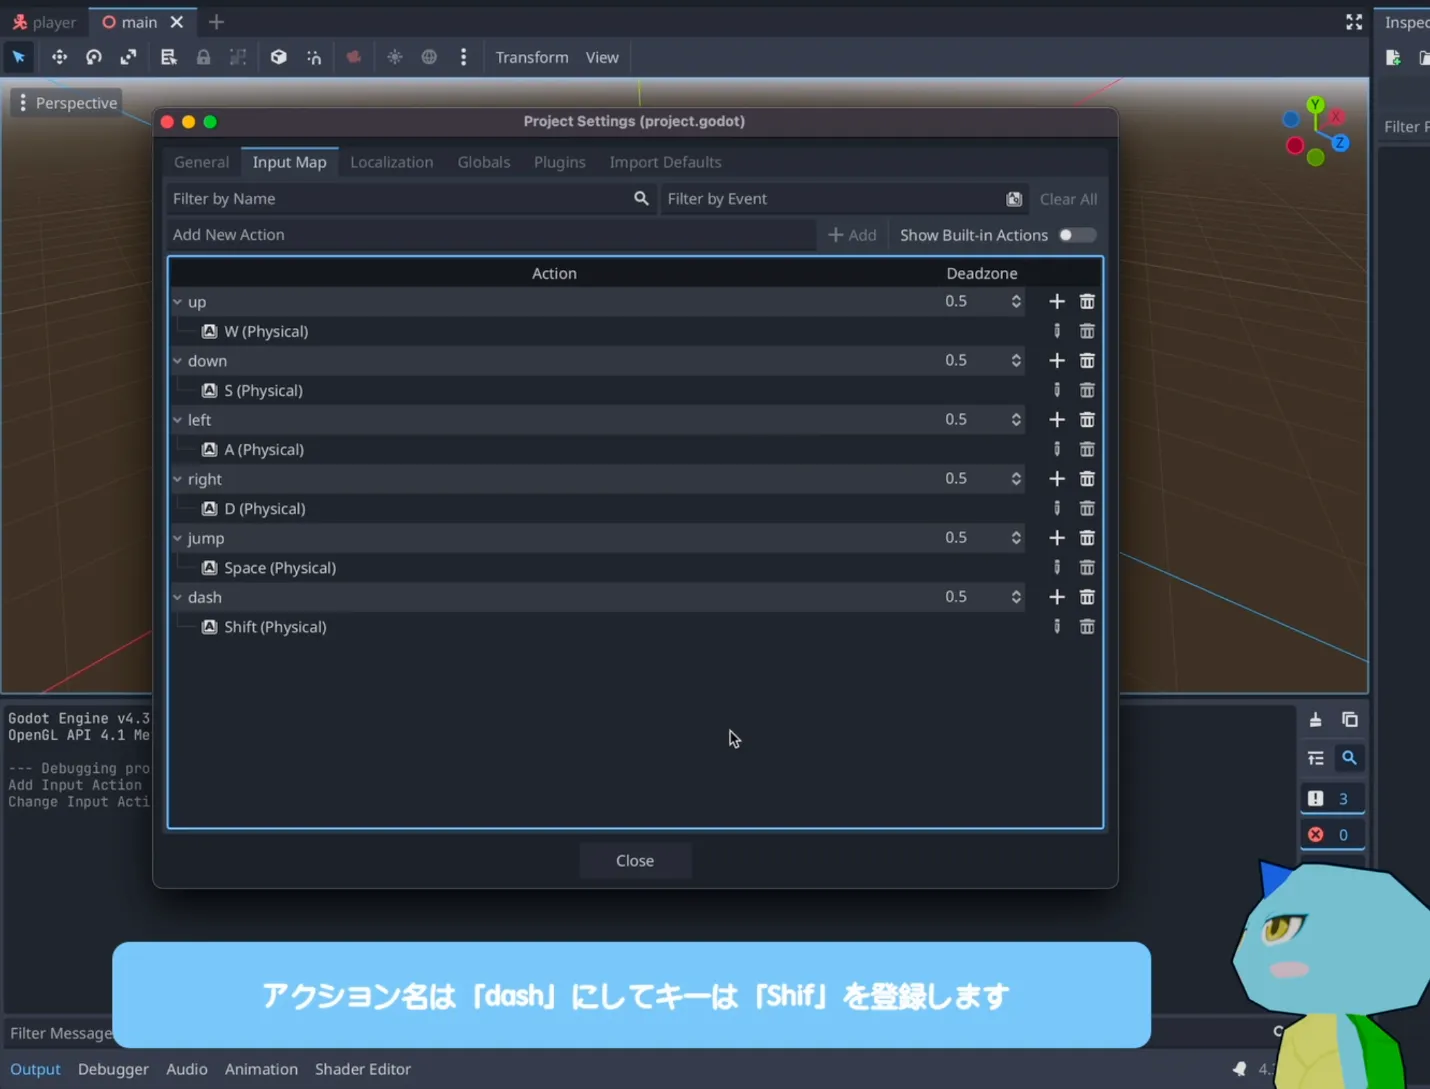Screen dimensions: 1430x1089
Task: Click the Scale mode tool icon
Action: pyautogui.click(x=128, y=57)
